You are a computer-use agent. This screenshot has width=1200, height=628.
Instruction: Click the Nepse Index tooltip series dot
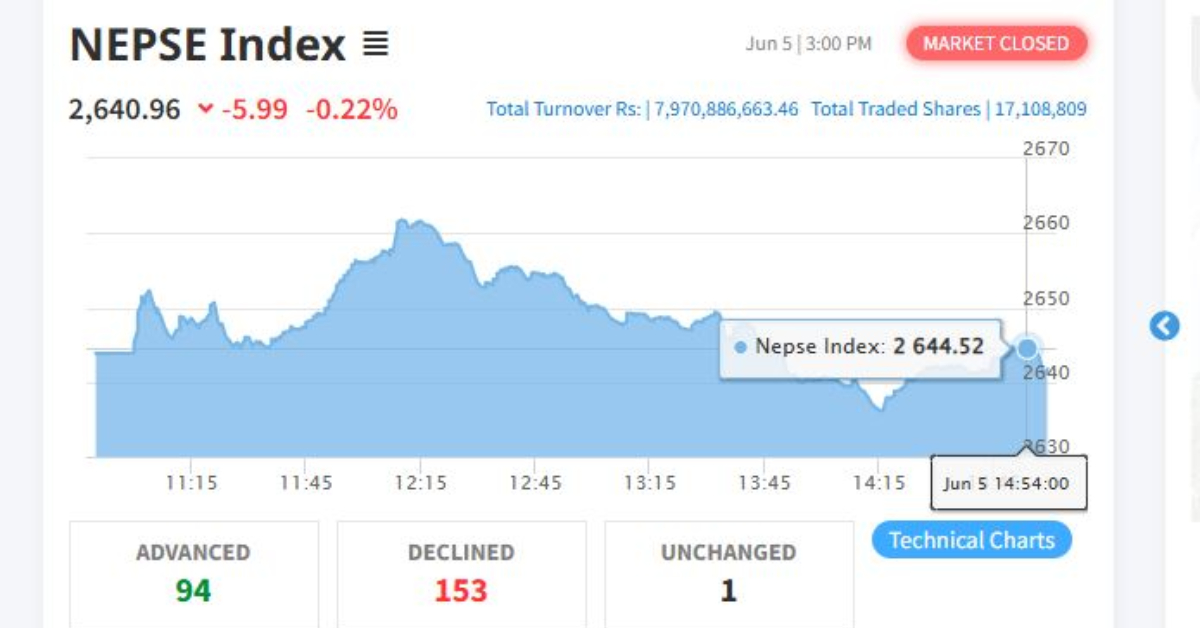tap(740, 348)
